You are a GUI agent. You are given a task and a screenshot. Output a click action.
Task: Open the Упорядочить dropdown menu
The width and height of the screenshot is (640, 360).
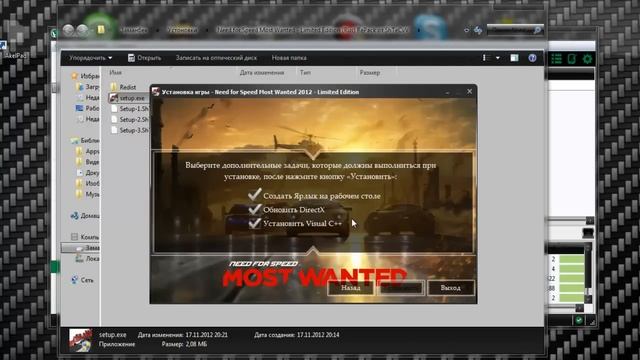click(91, 58)
